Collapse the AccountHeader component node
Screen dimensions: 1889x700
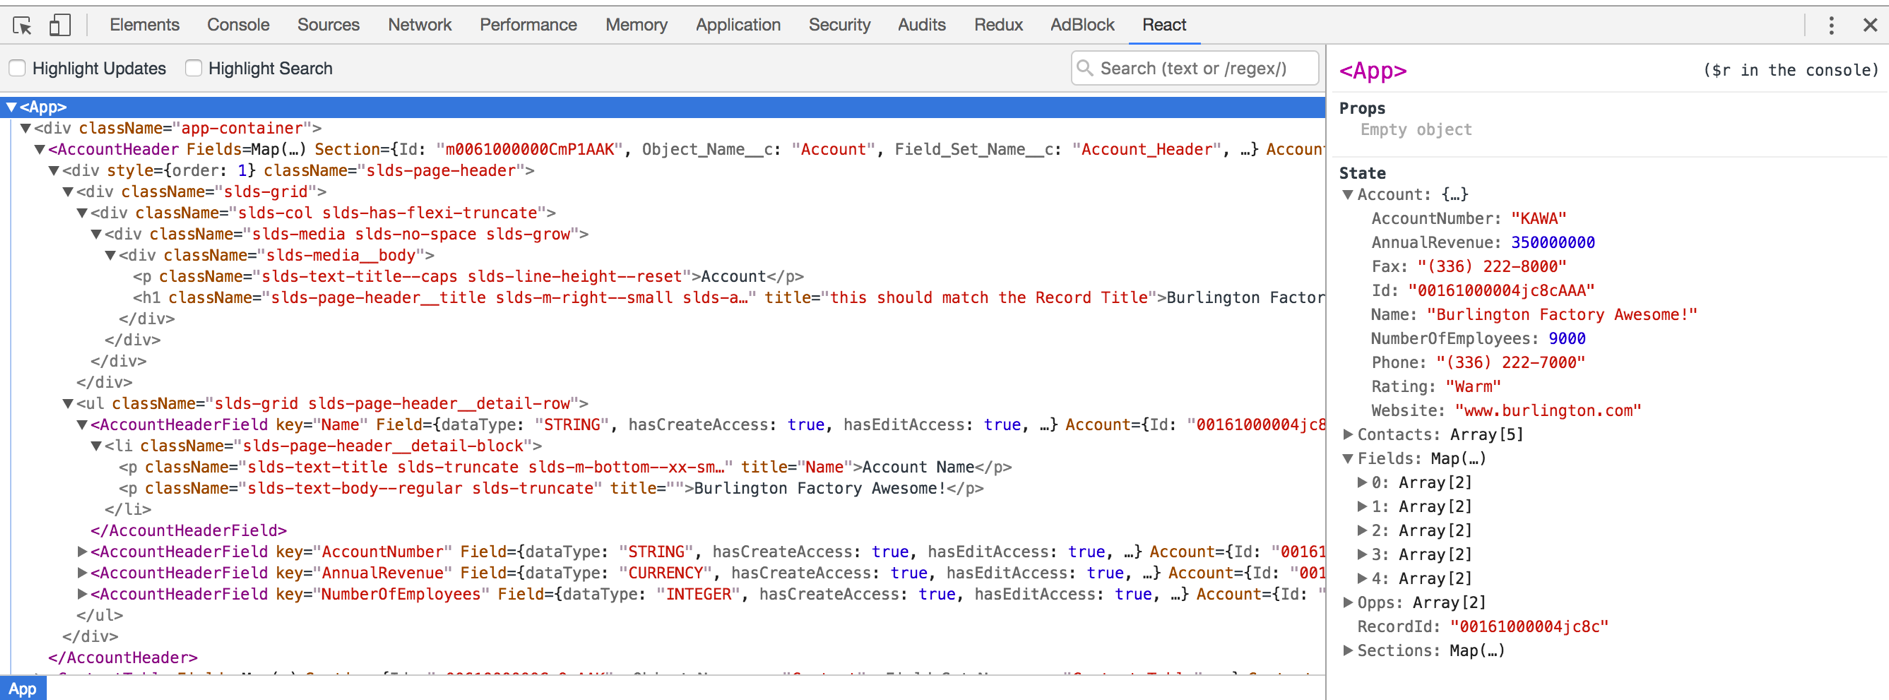(39, 149)
